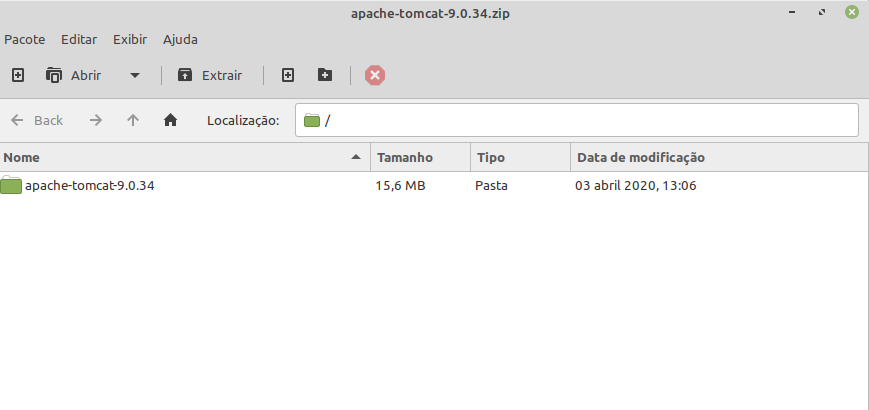Viewport: 869px width, 410px height.
Task: Sort by the Tipo column header
Action: click(x=520, y=157)
